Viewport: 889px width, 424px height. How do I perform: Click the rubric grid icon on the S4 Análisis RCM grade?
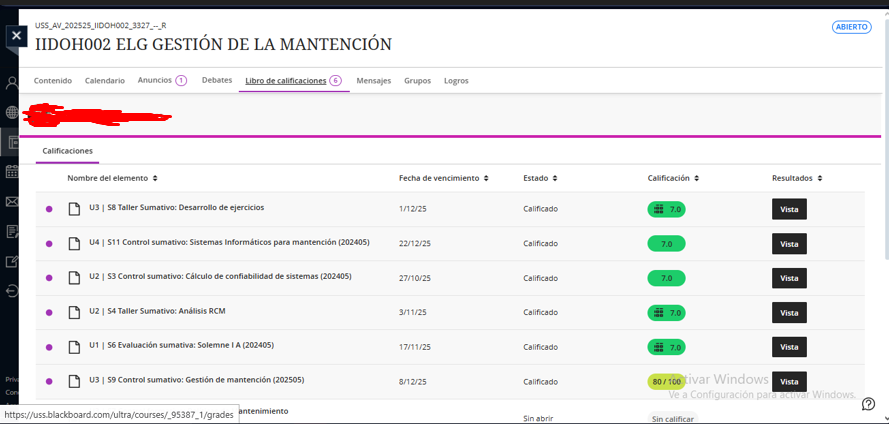[658, 313]
